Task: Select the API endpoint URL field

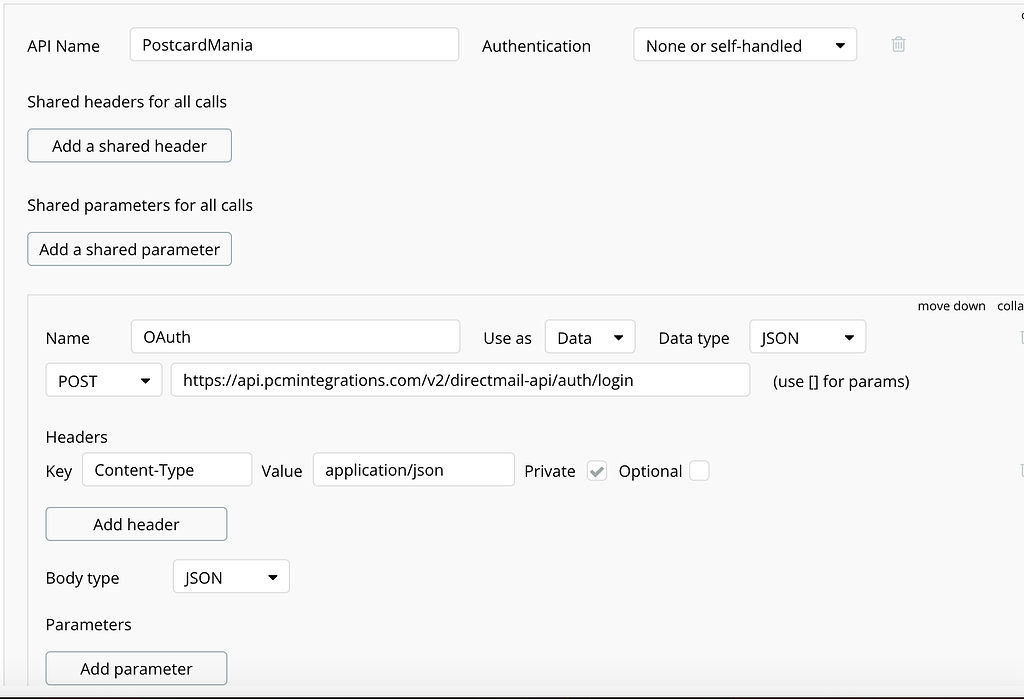Action: (460, 380)
